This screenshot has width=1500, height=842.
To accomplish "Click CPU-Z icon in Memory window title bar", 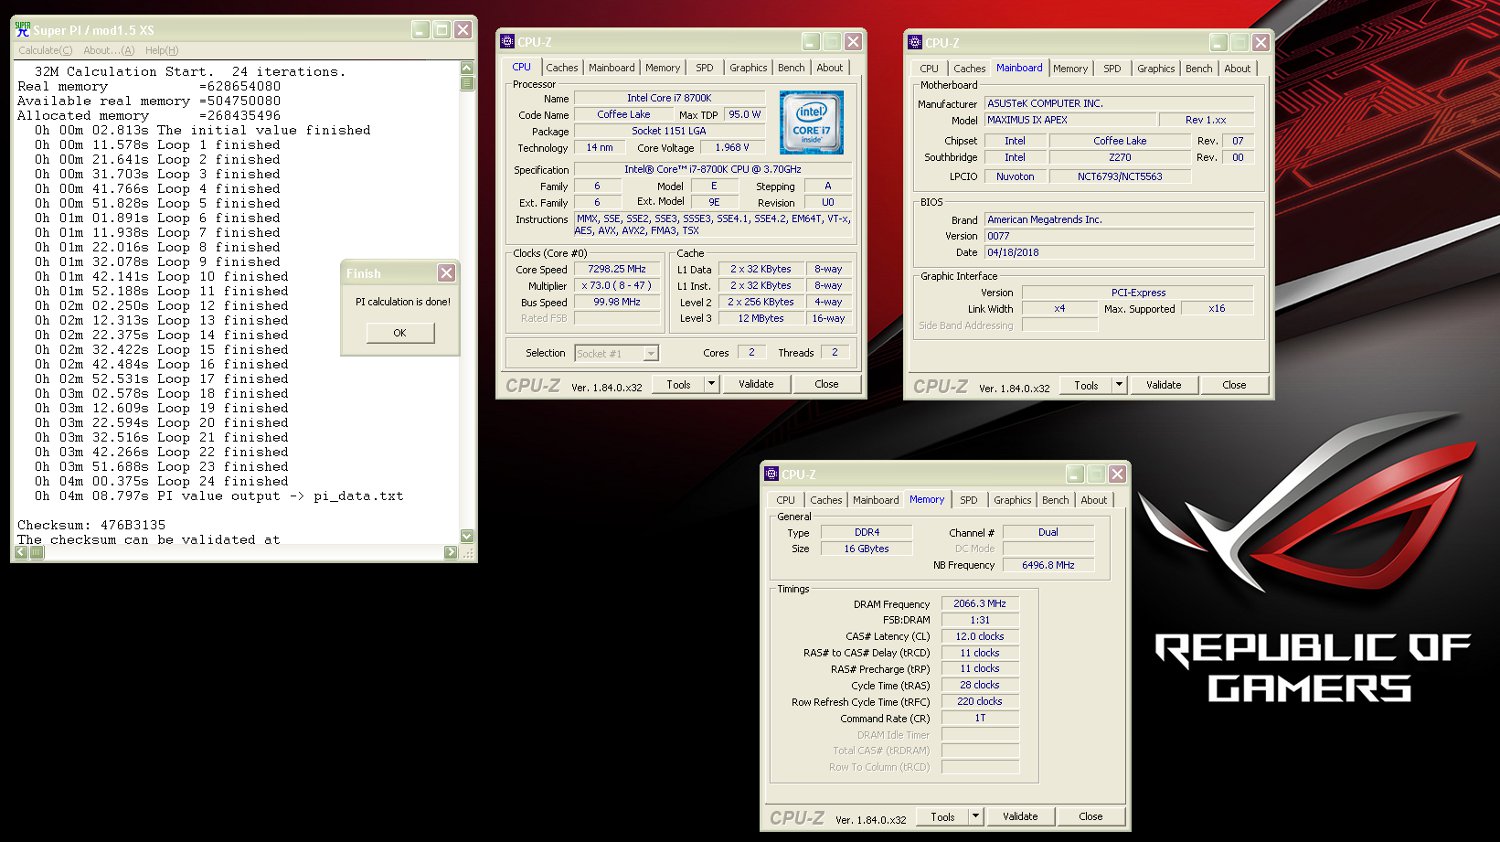I will tap(771, 474).
